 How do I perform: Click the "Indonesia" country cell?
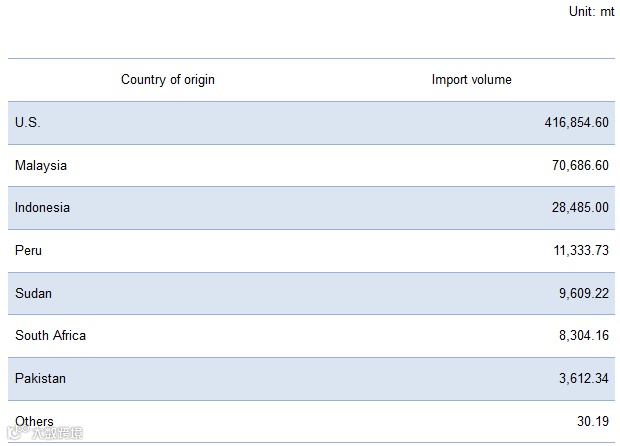(43, 208)
